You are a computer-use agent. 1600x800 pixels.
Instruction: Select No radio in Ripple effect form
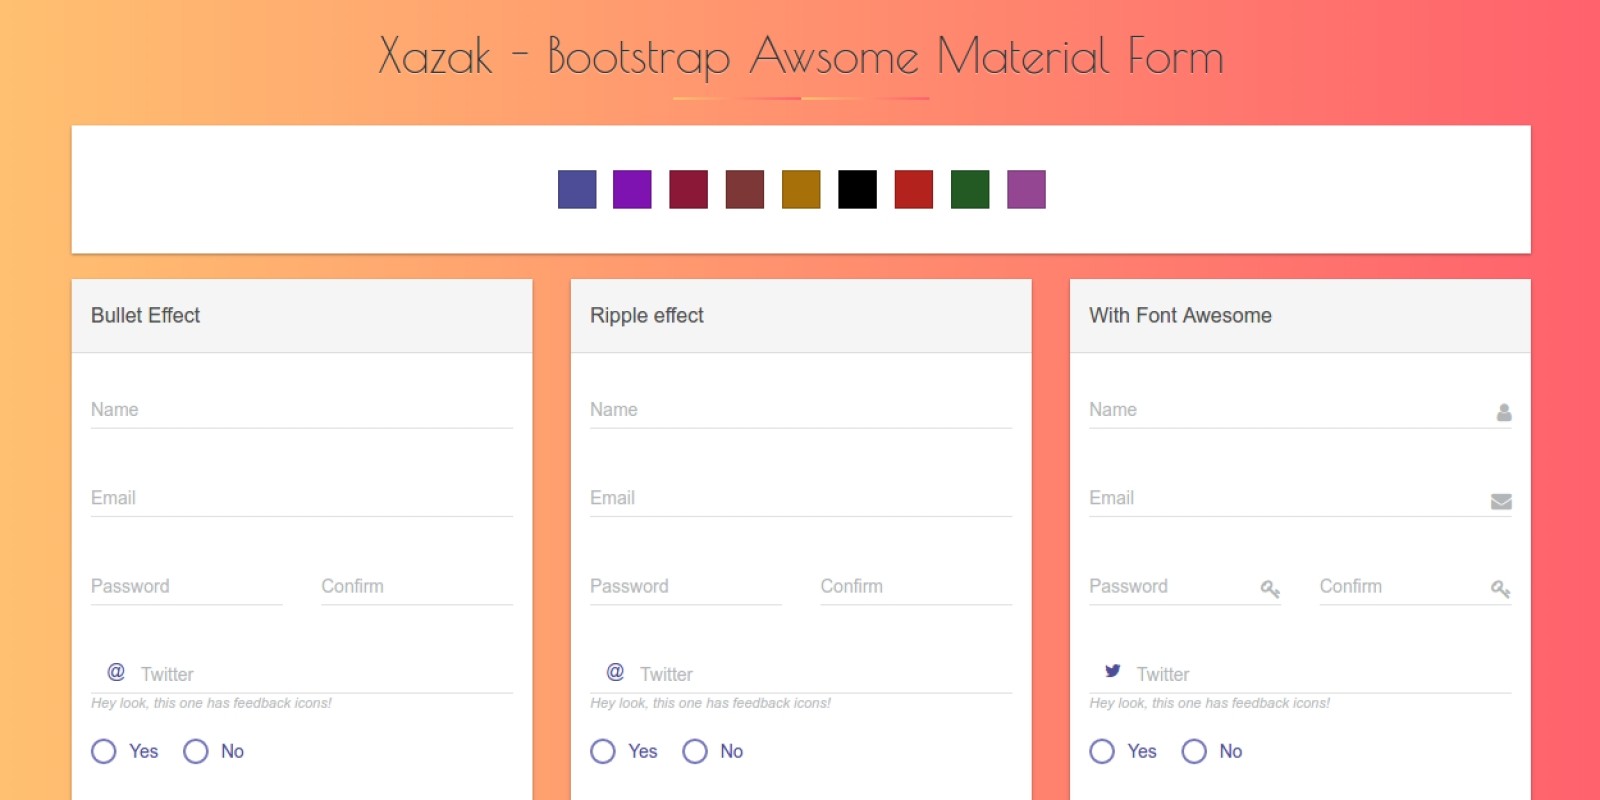(x=695, y=751)
